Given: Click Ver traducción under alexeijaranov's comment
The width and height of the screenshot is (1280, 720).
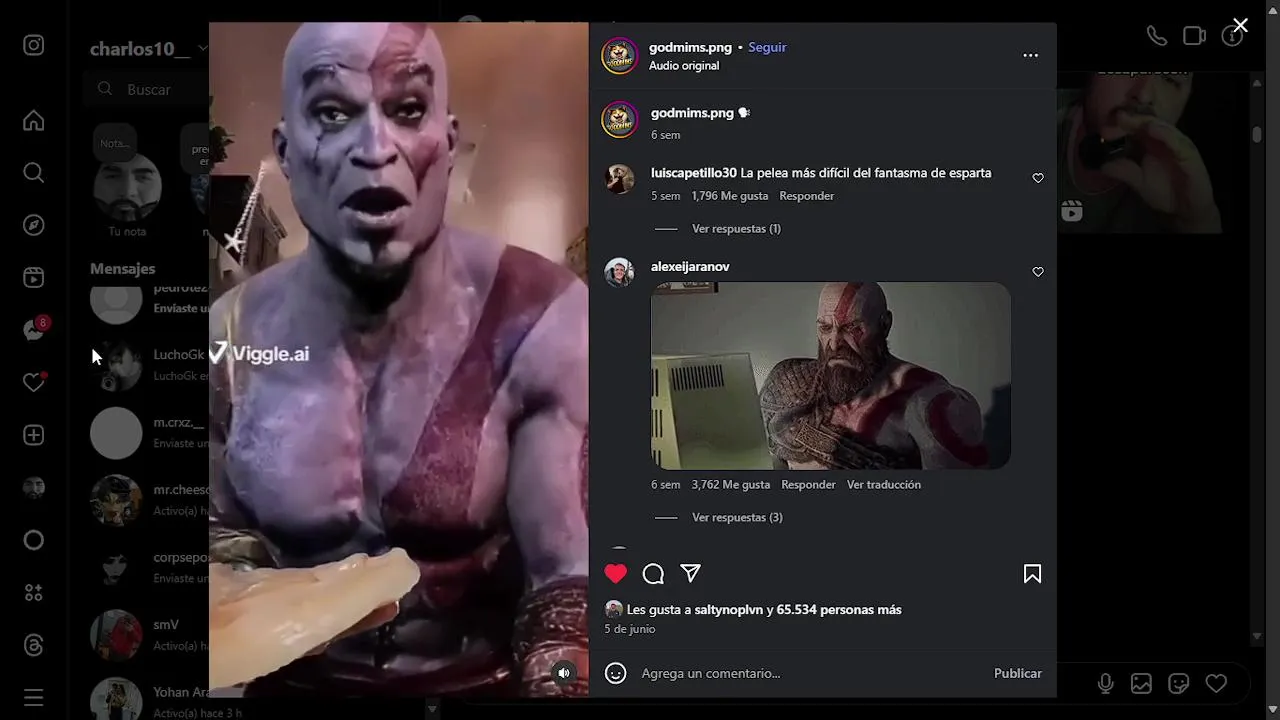Looking at the screenshot, I should (x=884, y=484).
